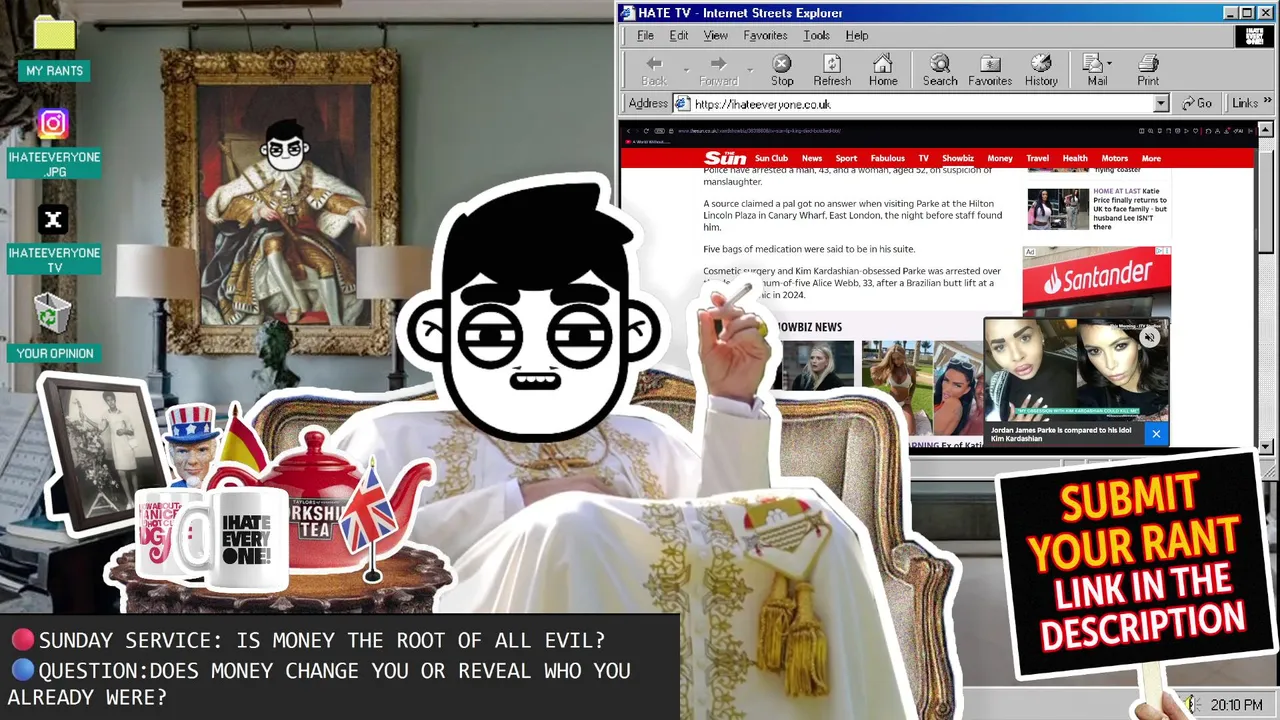Viewport: 1280px width, 720px height.
Task: Click the Katie Price story thumbnail
Action: click(x=1058, y=209)
